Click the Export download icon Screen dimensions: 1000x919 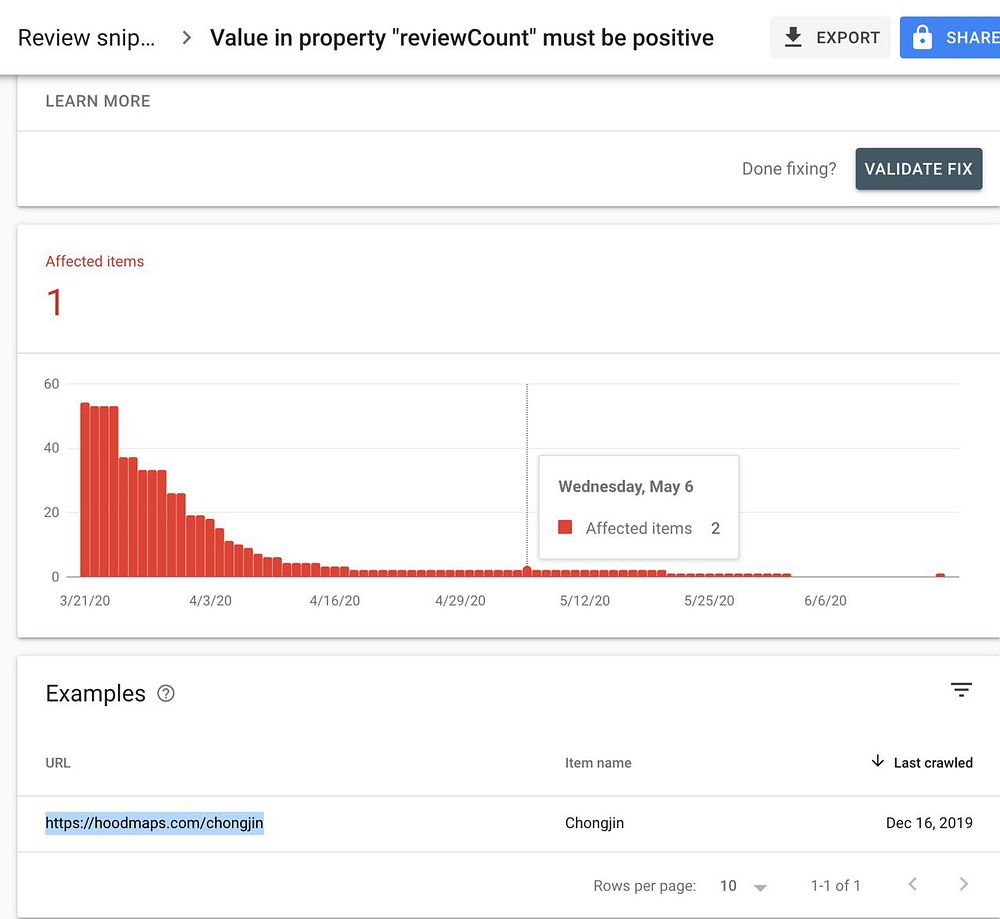(793, 38)
